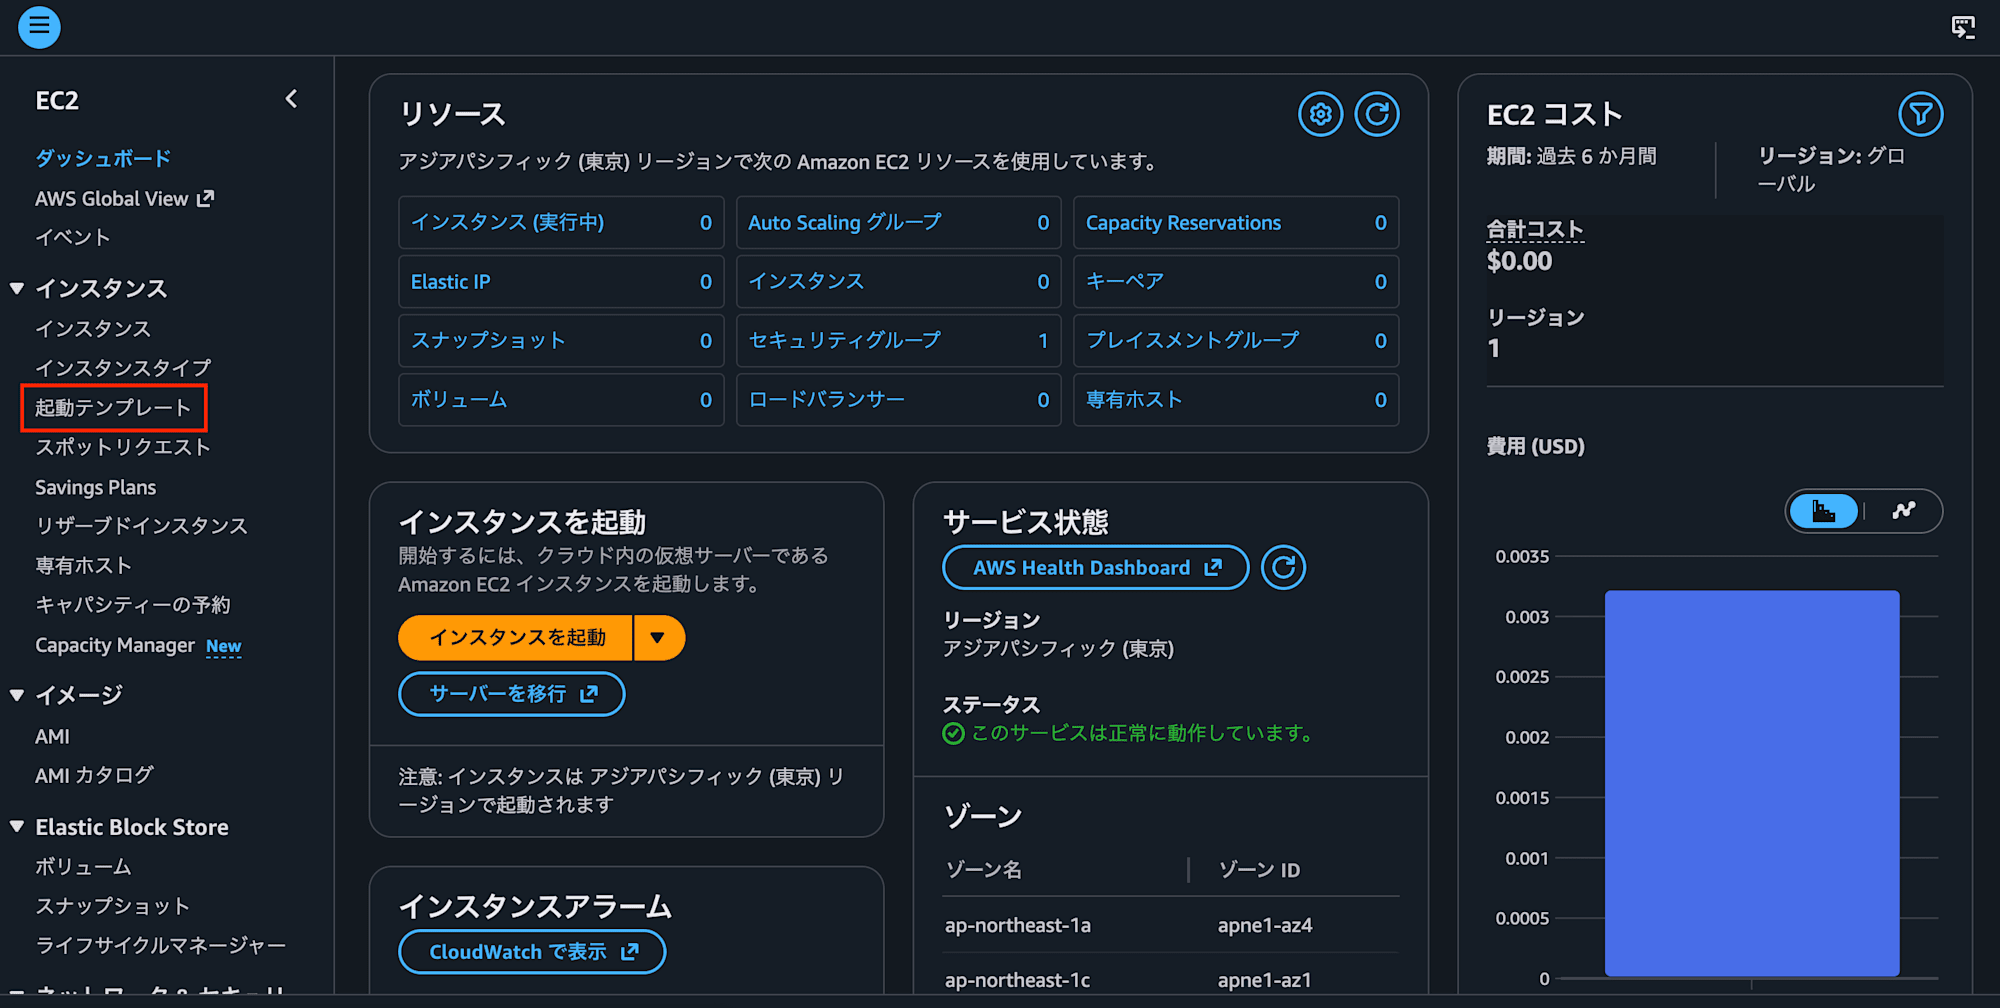The width and height of the screenshot is (2000, 1008).
Task: Click ap-northeast-1a zone name
Action: point(1017,925)
